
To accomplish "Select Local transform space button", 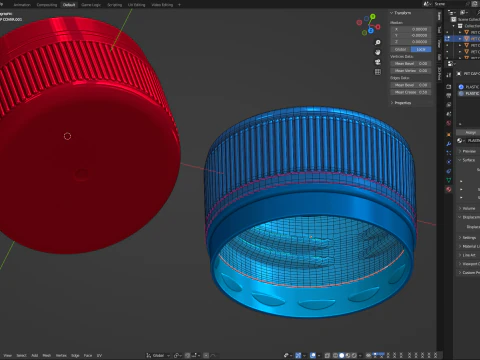I will tap(421, 49).
